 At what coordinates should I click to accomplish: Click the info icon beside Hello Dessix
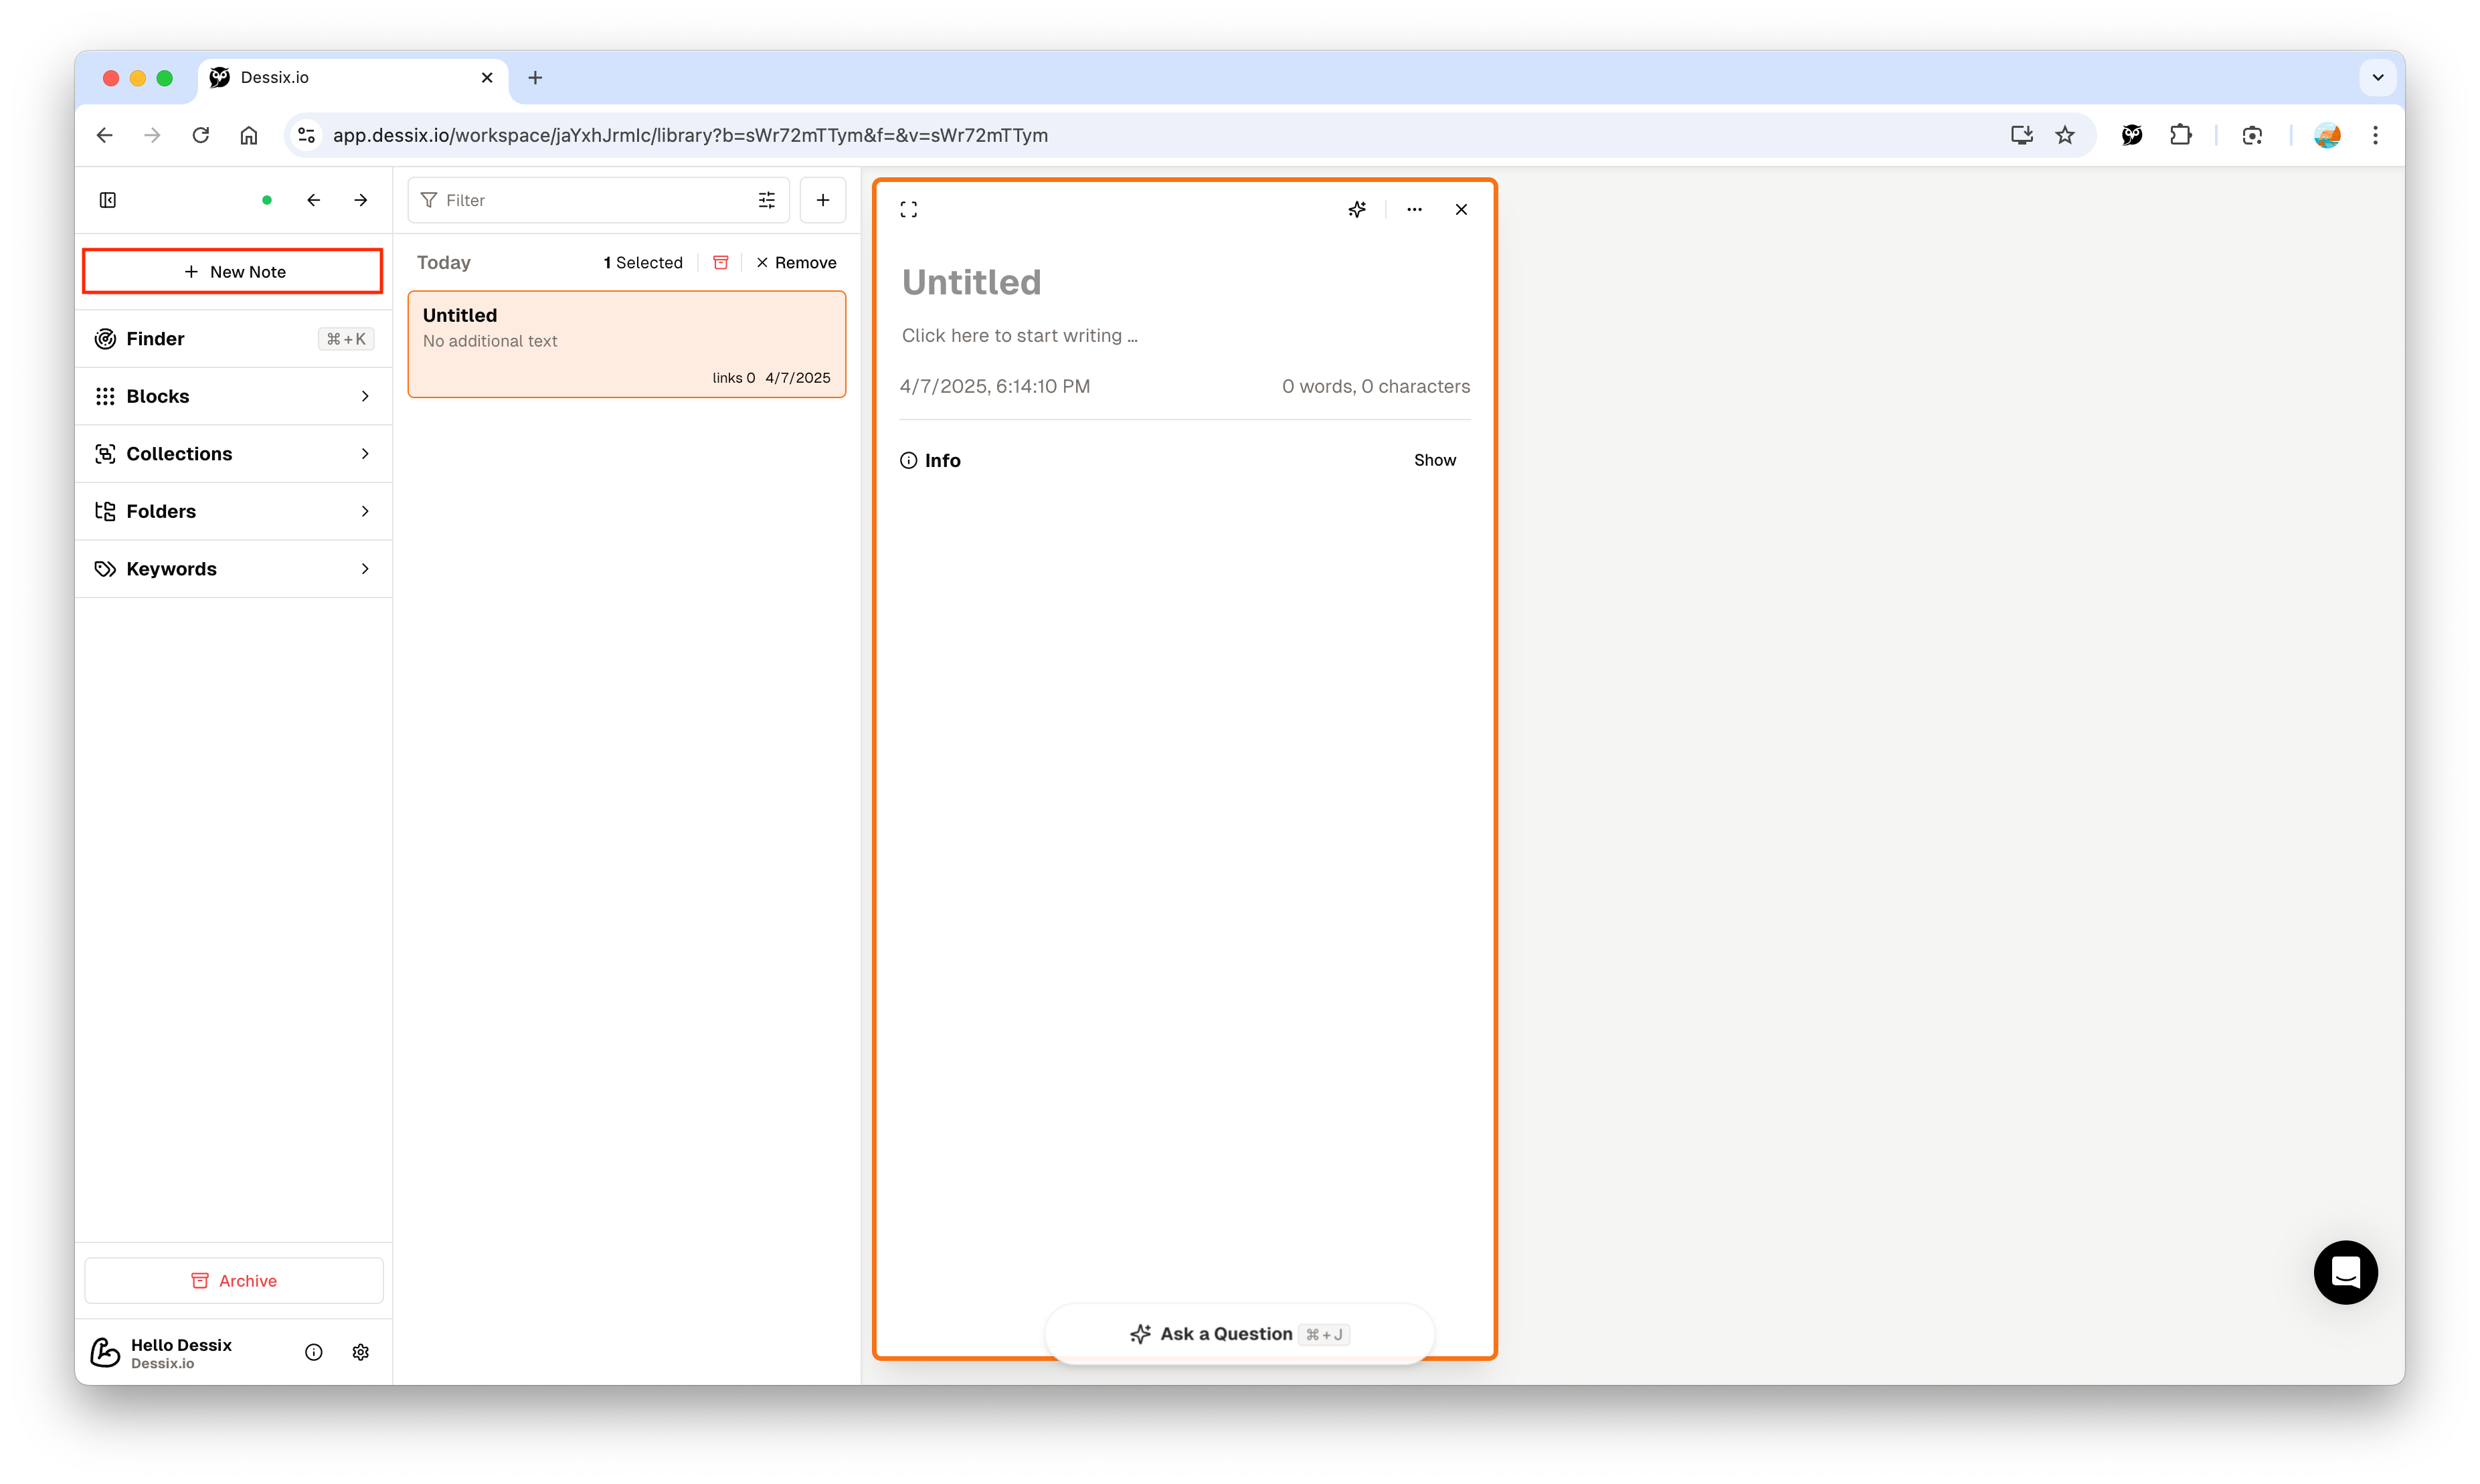[x=314, y=1352]
